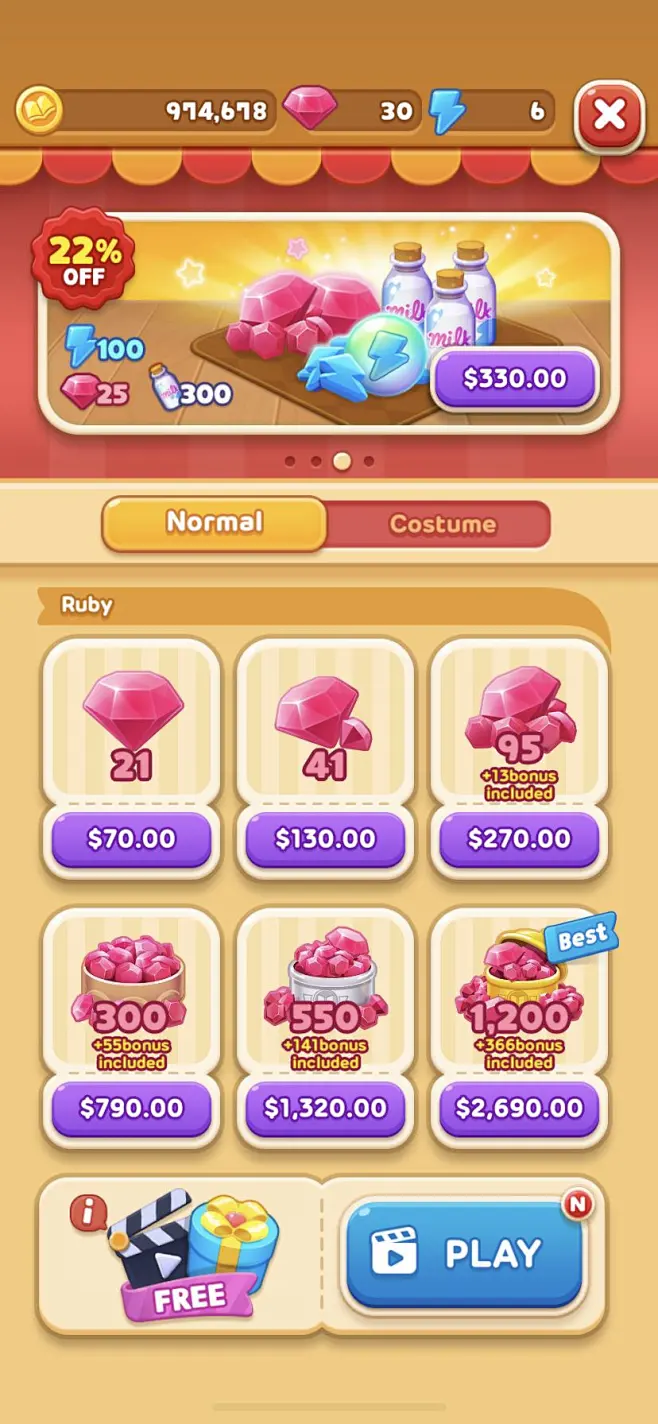Viewport: 658px width, 1424px height.
Task: Switch to the Costume tab
Action: (442, 524)
